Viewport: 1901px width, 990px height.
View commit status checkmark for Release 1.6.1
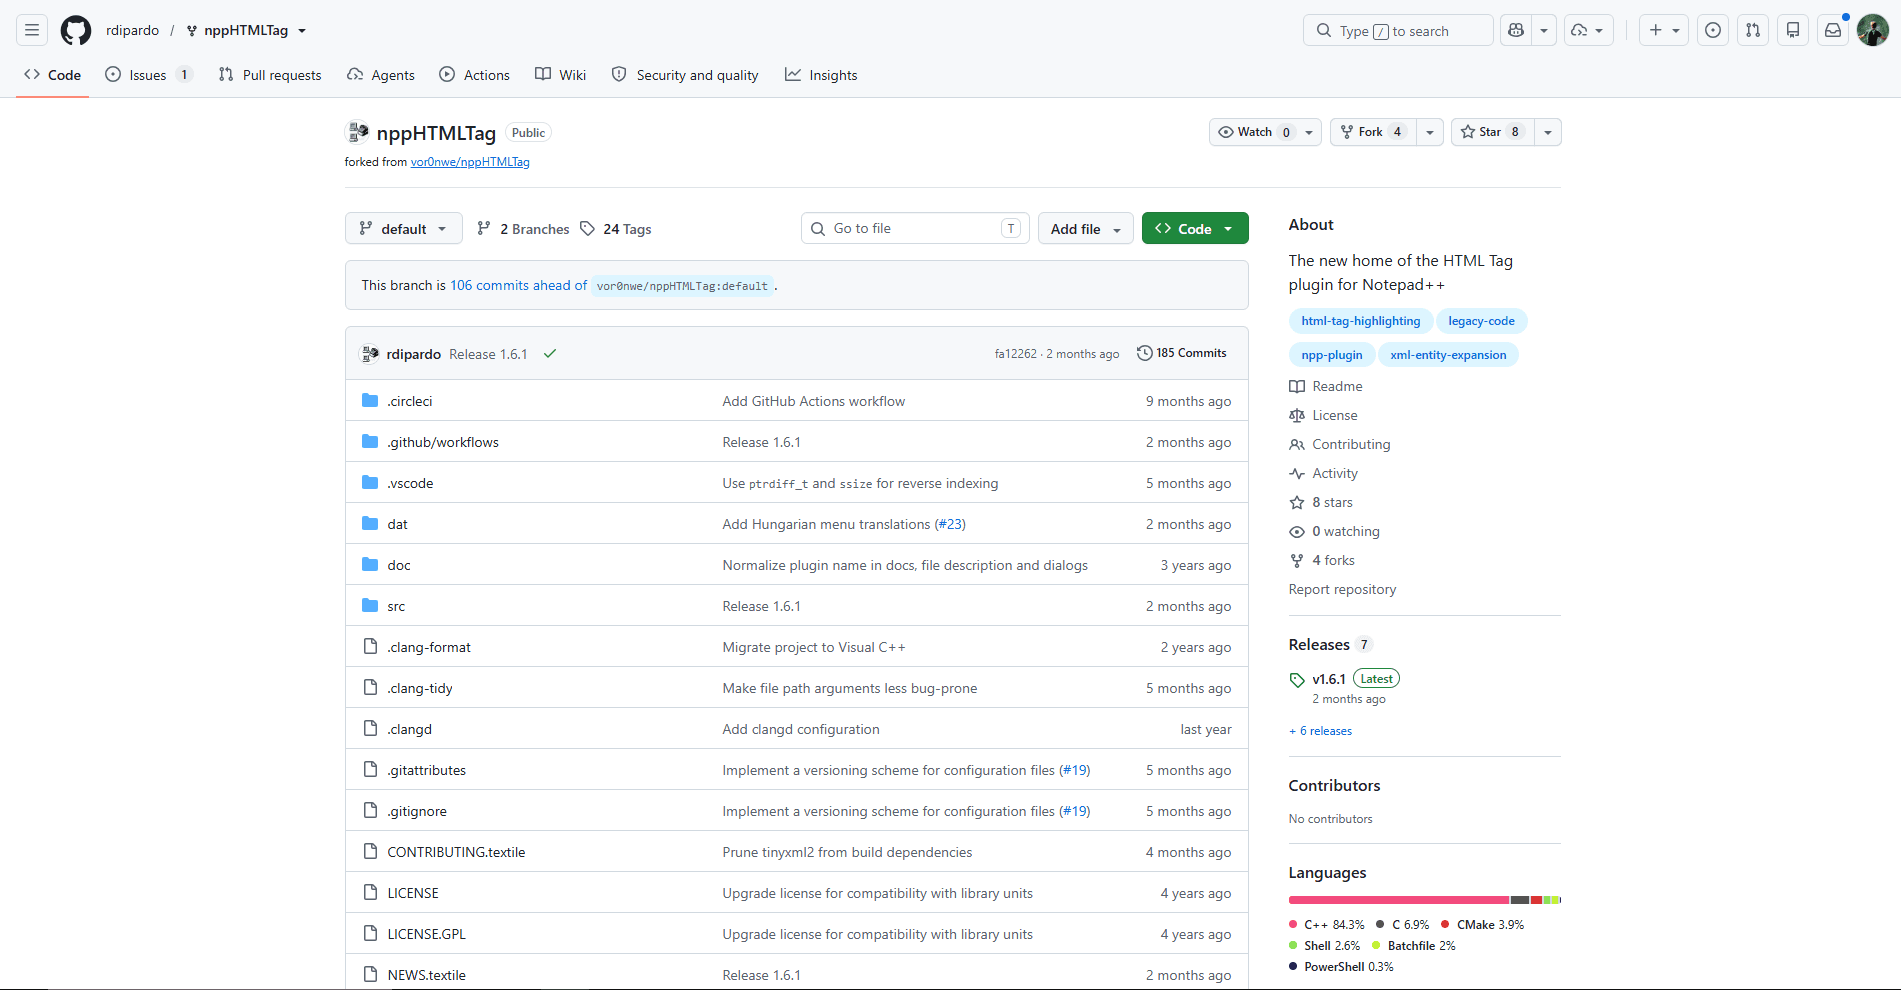tap(550, 354)
